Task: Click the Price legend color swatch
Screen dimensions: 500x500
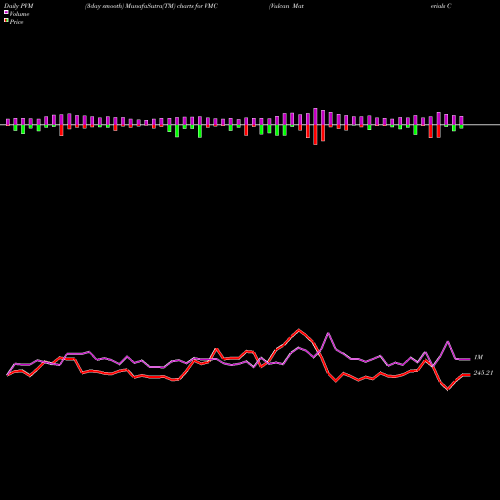Action: click(x=6, y=21)
